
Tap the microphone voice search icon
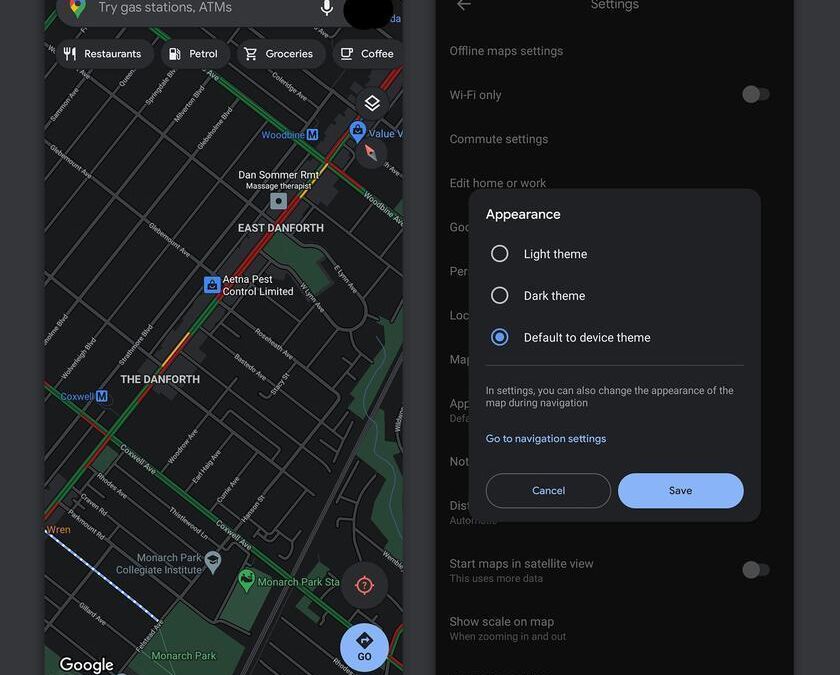tap(327, 8)
